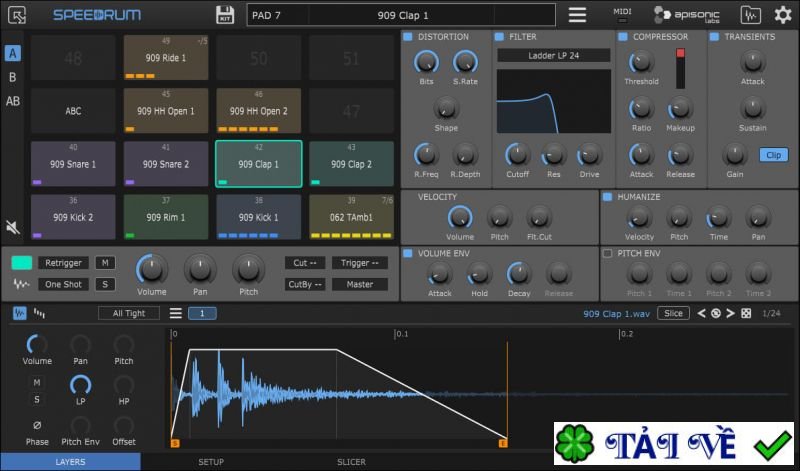Open the Master output dropdown

coord(360,284)
